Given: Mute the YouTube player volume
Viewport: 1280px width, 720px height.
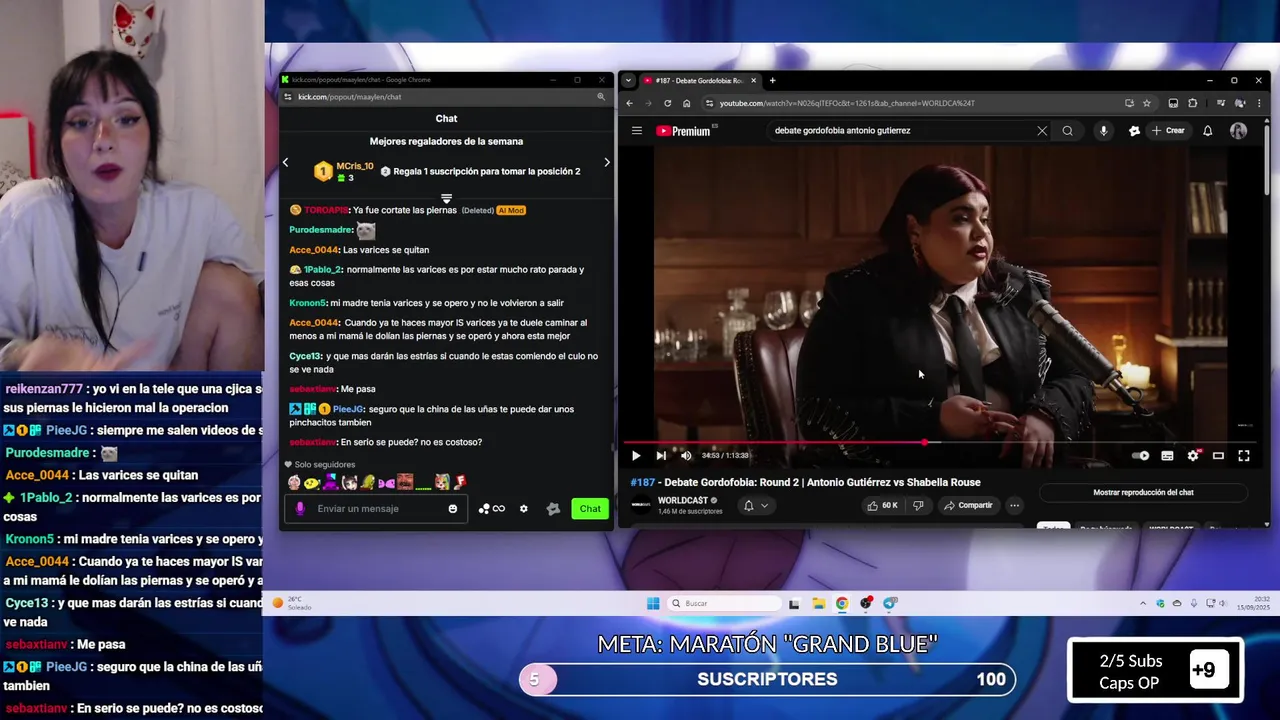Looking at the screenshot, I should point(686,456).
